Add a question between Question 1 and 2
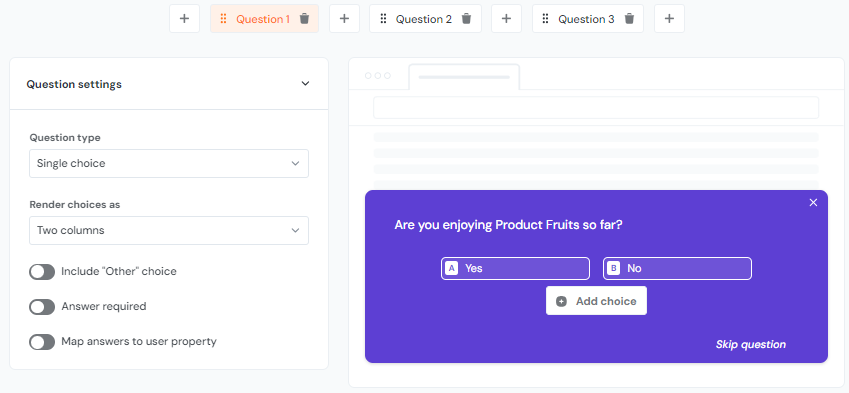 (x=344, y=18)
